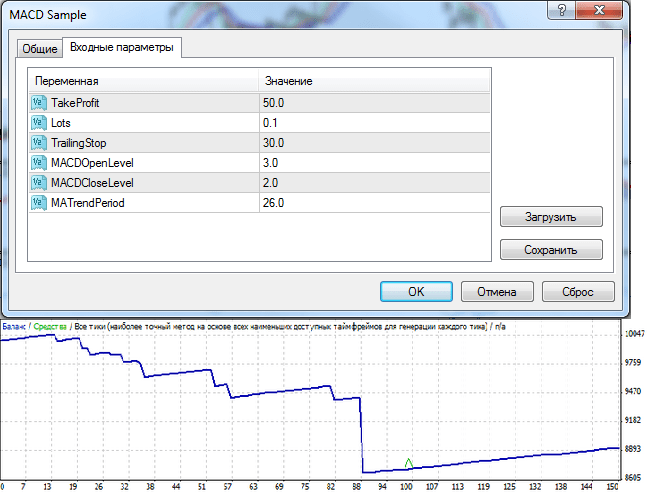This screenshot has height=500, width=649.
Task: Click the MACDOpenLevel variable icon
Action: coord(38,163)
